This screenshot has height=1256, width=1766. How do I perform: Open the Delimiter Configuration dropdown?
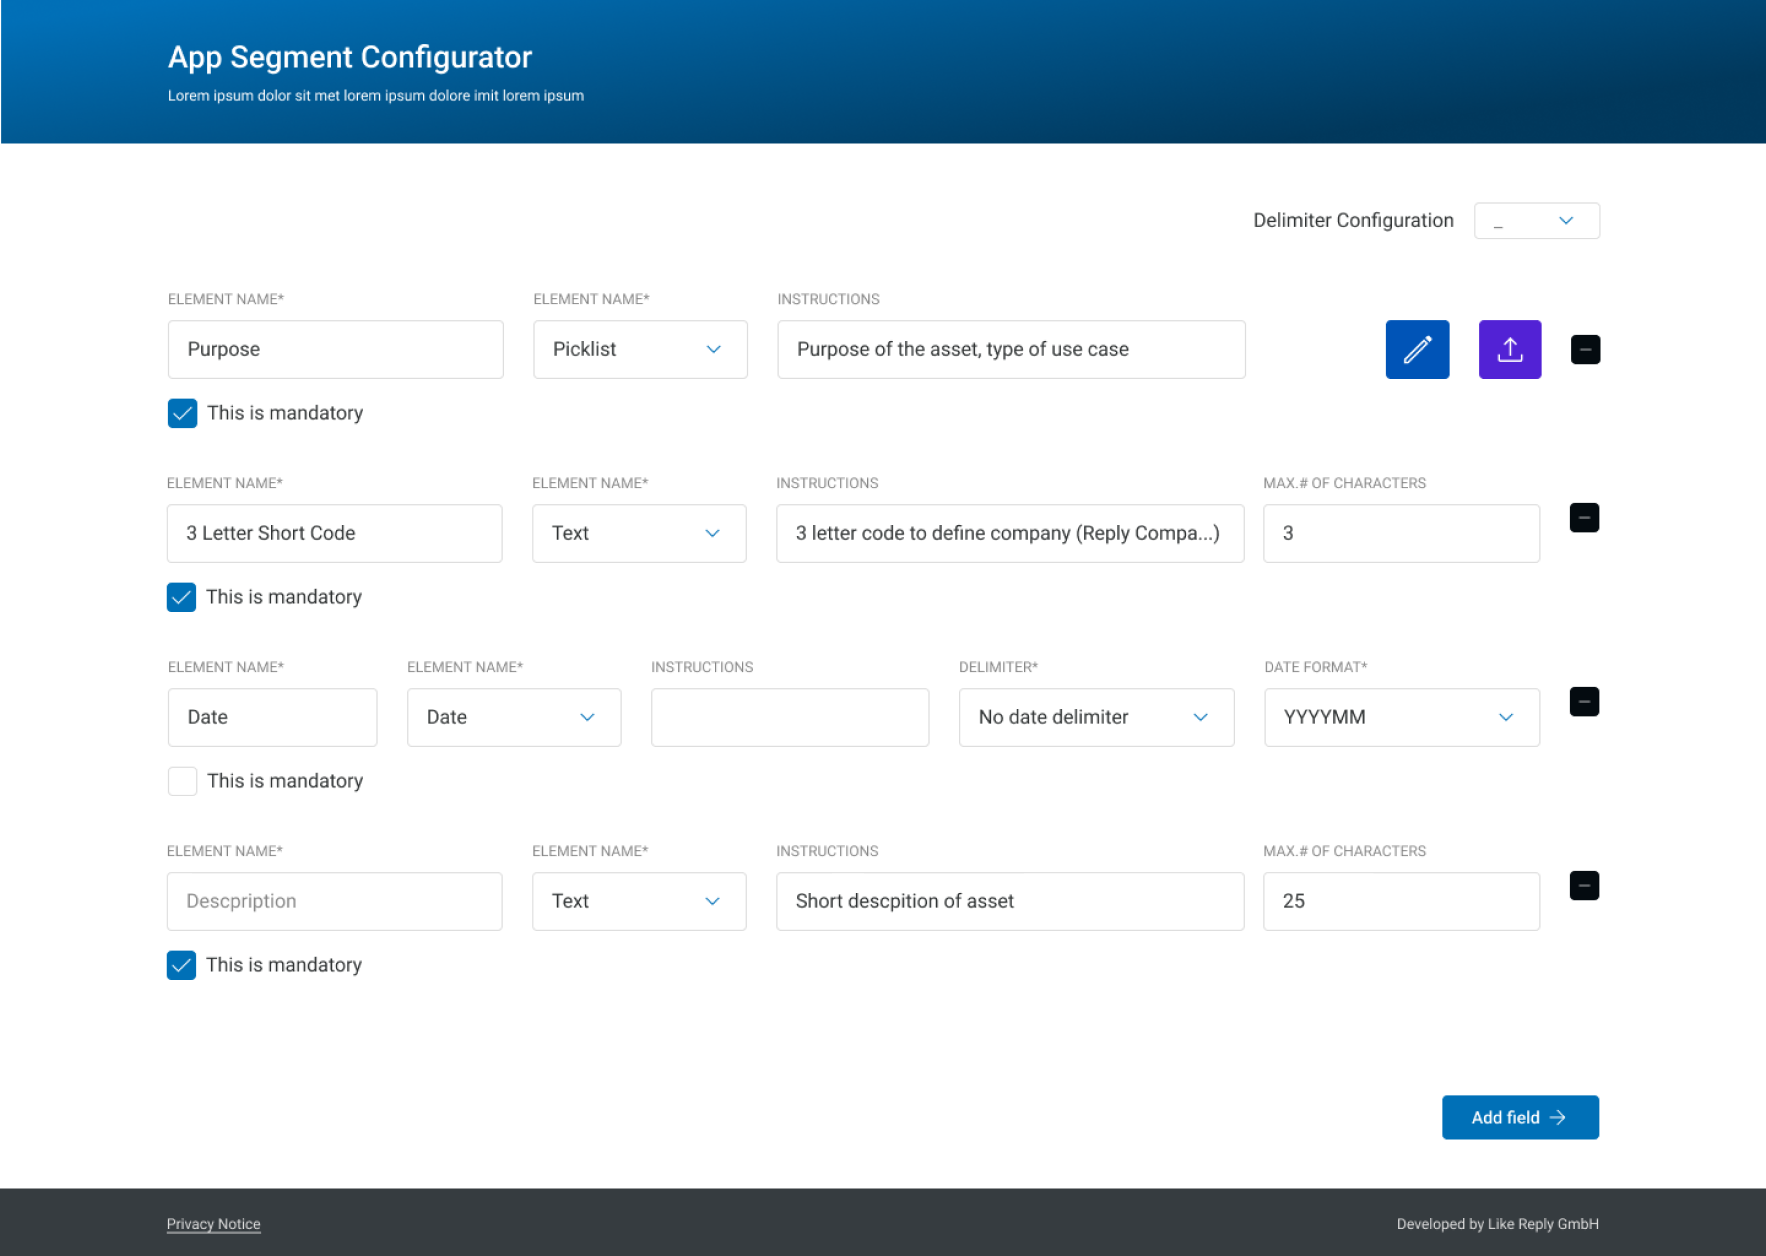coord(1536,220)
